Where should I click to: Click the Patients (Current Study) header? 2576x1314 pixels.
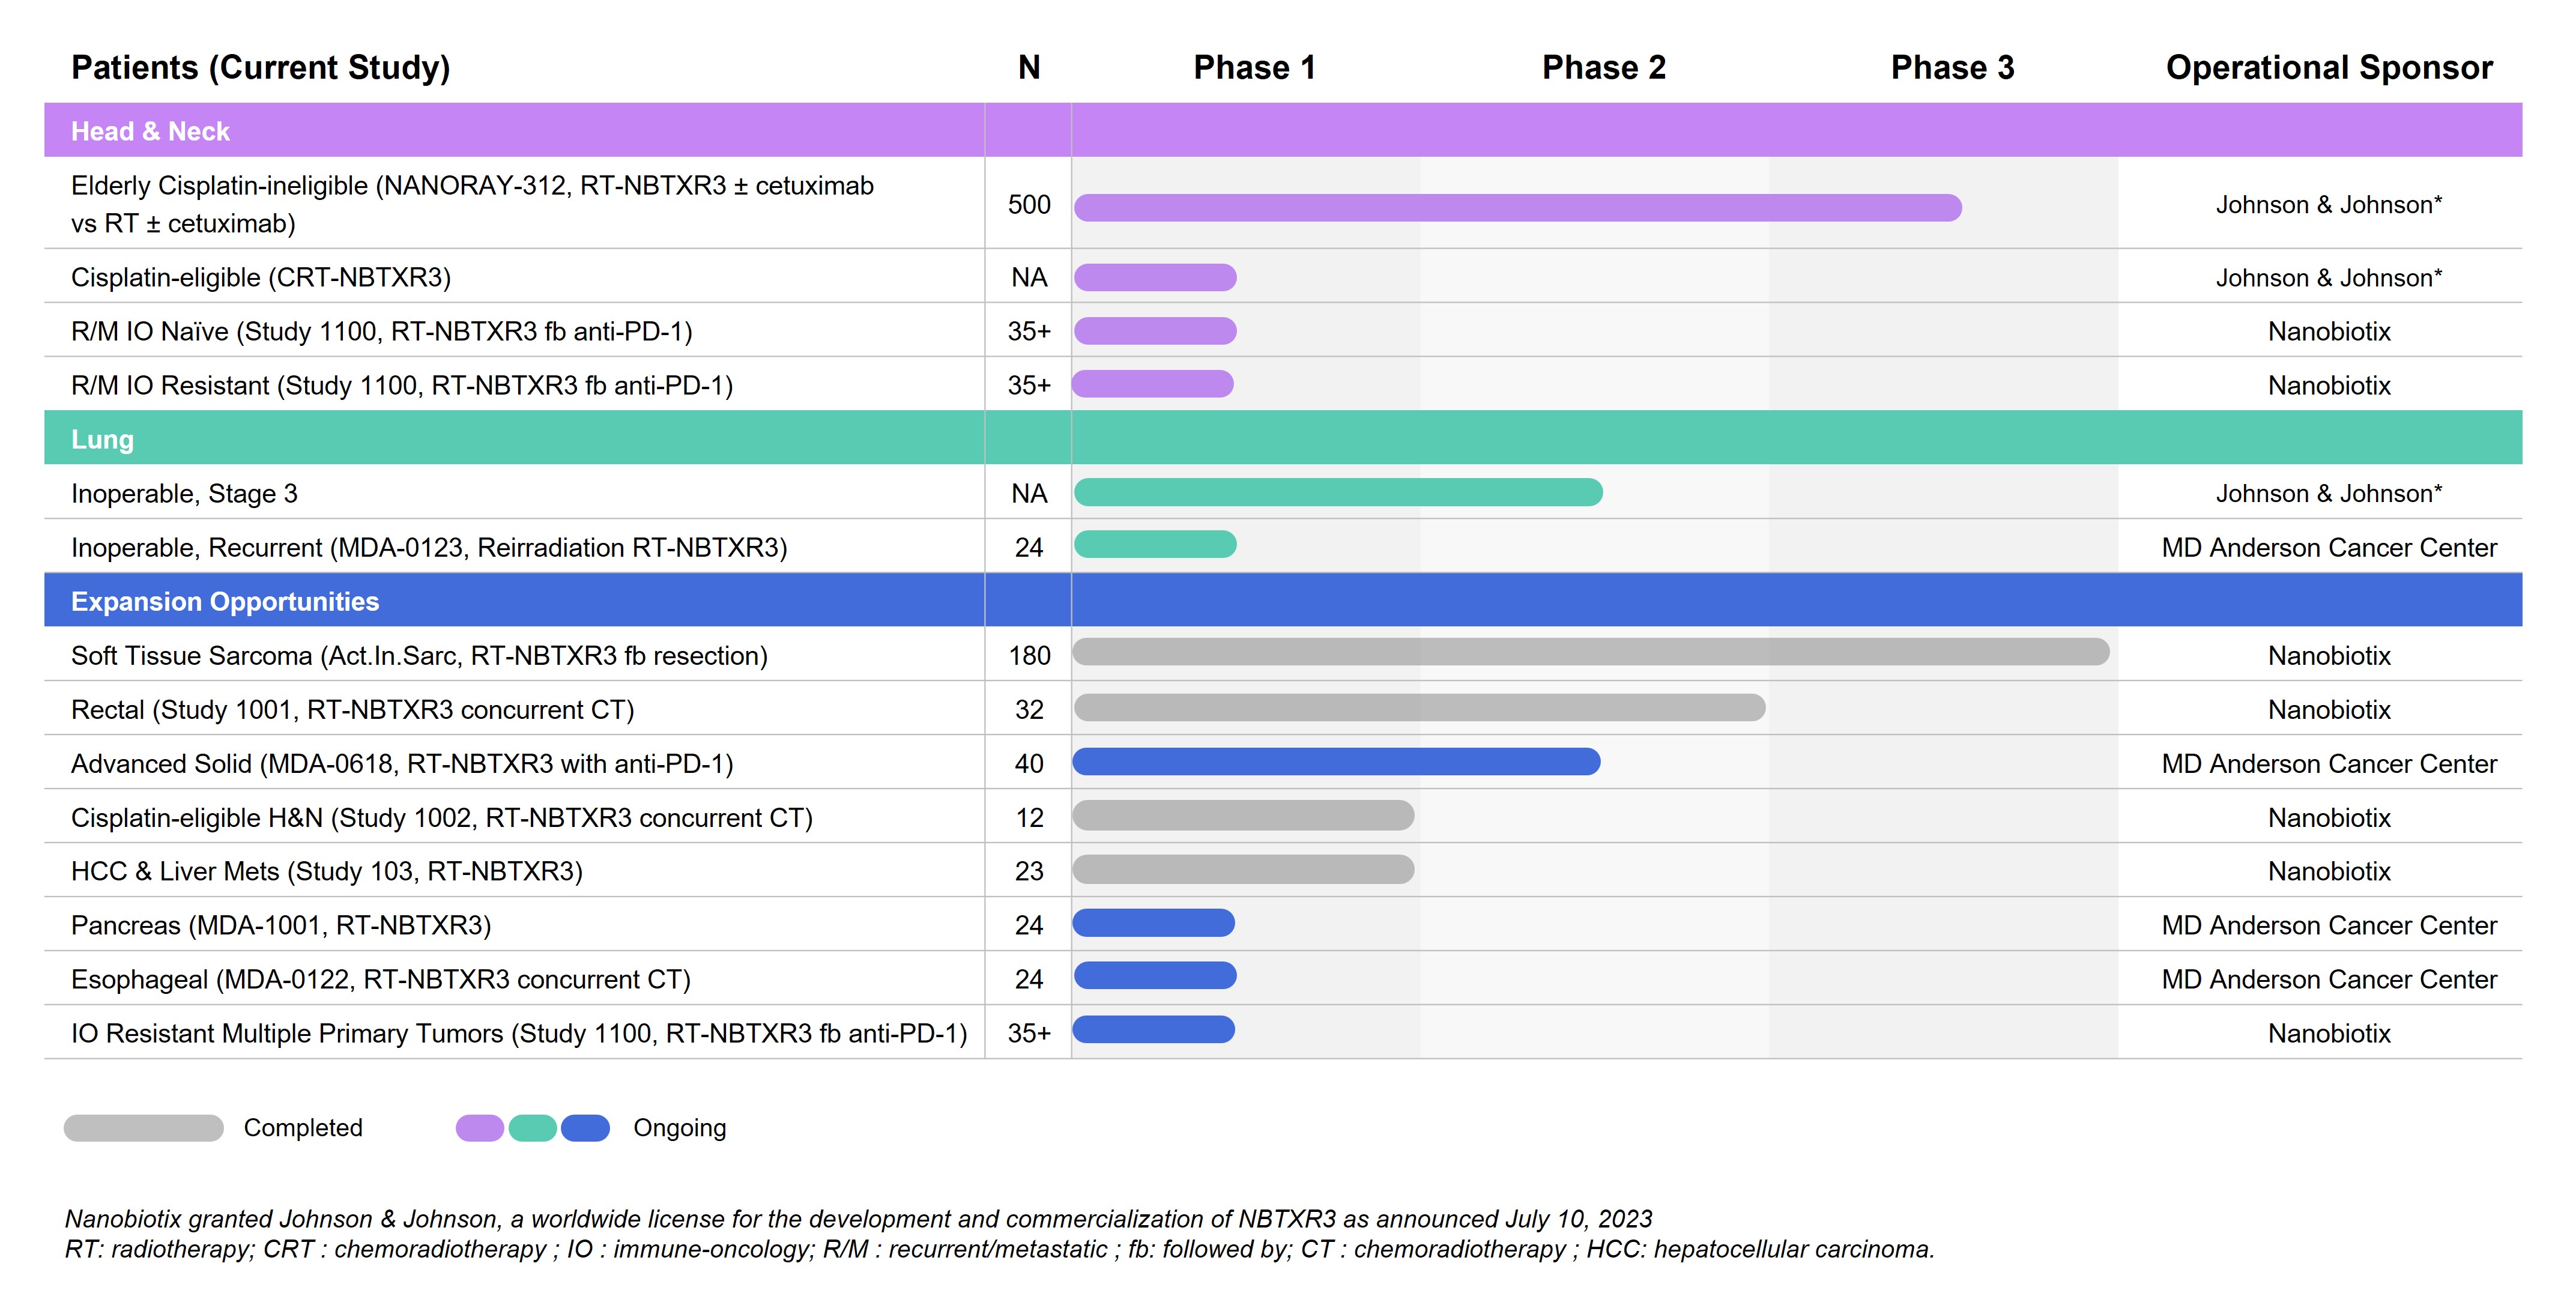click(x=260, y=67)
